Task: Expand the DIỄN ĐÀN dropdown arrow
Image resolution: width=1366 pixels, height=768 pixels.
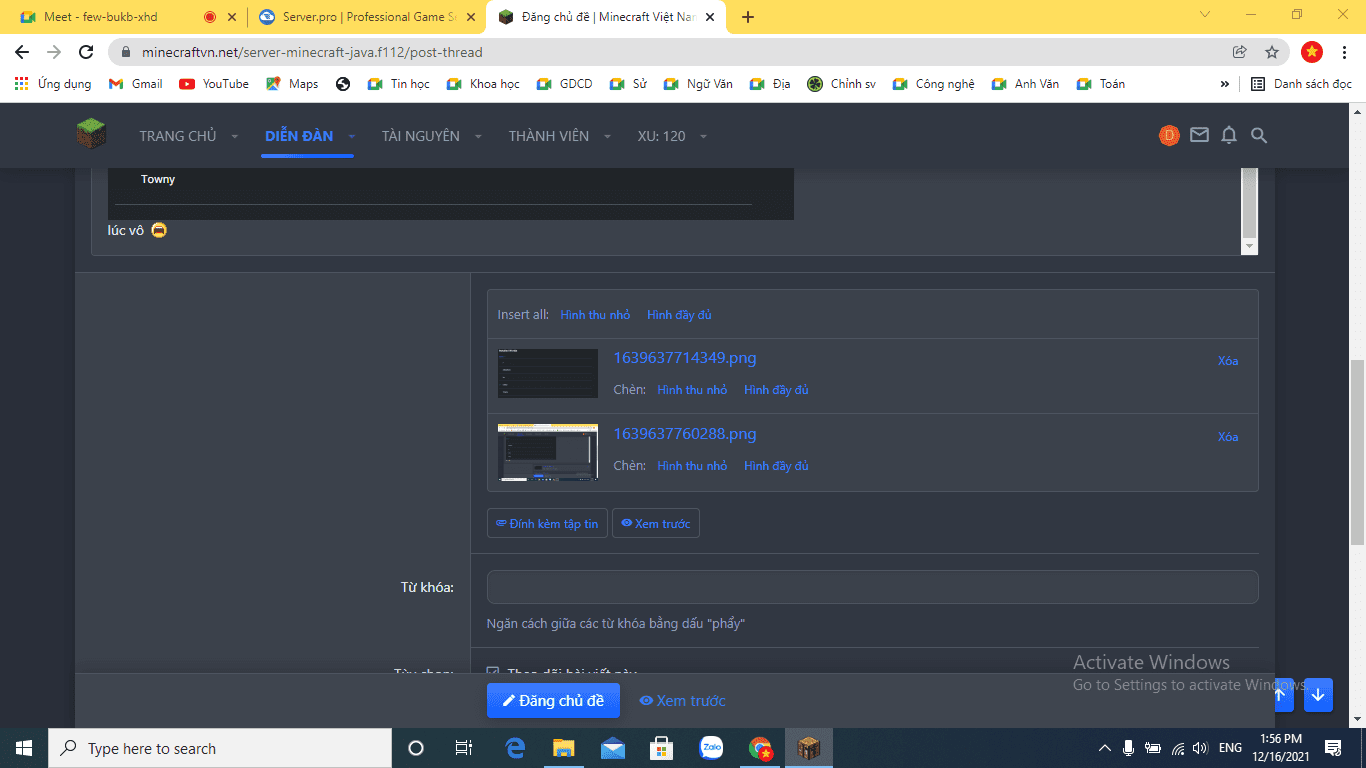Action: (x=351, y=136)
